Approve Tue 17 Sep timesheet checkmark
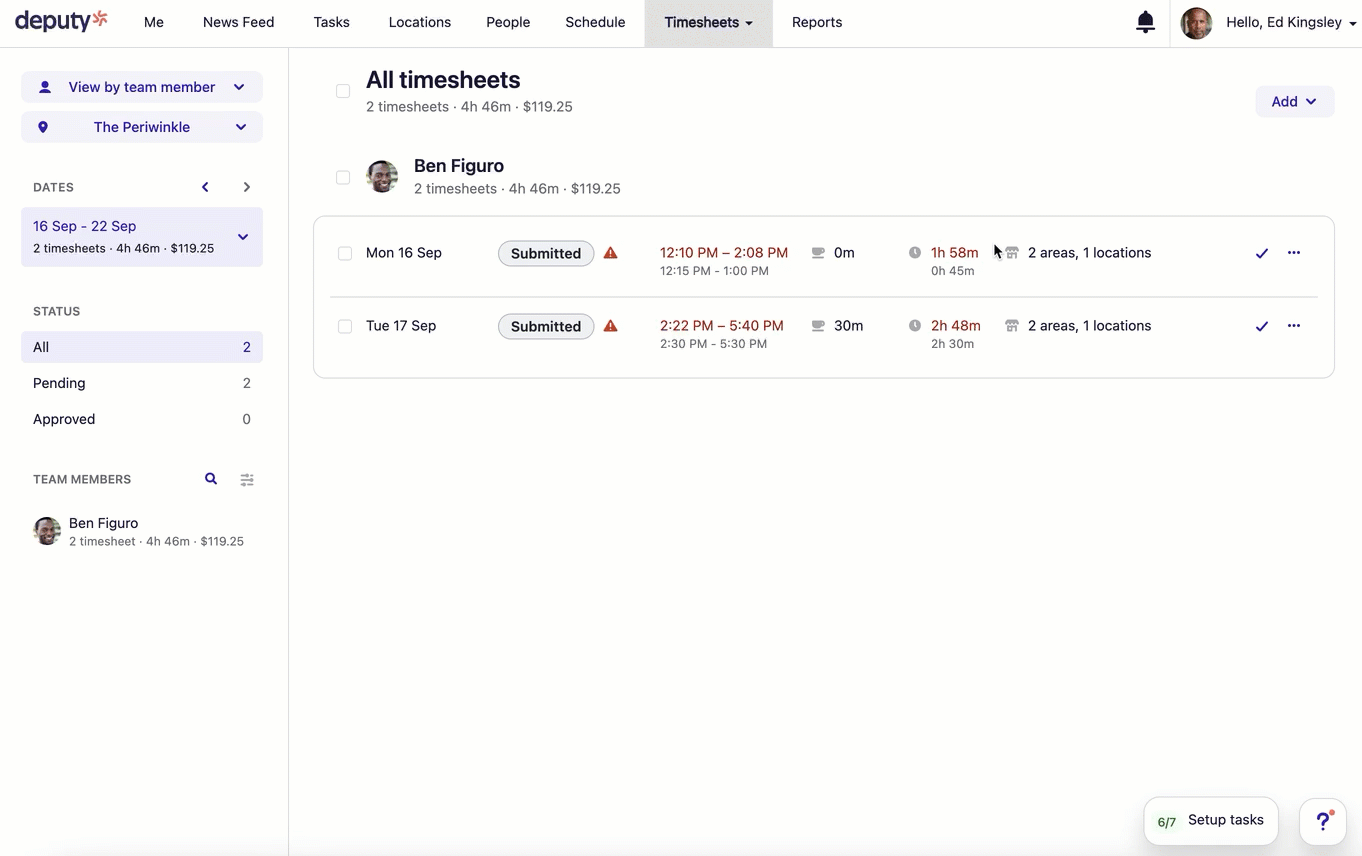Image resolution: width=1362 pixels, height=856 pixels. (x=1262, y=326)
